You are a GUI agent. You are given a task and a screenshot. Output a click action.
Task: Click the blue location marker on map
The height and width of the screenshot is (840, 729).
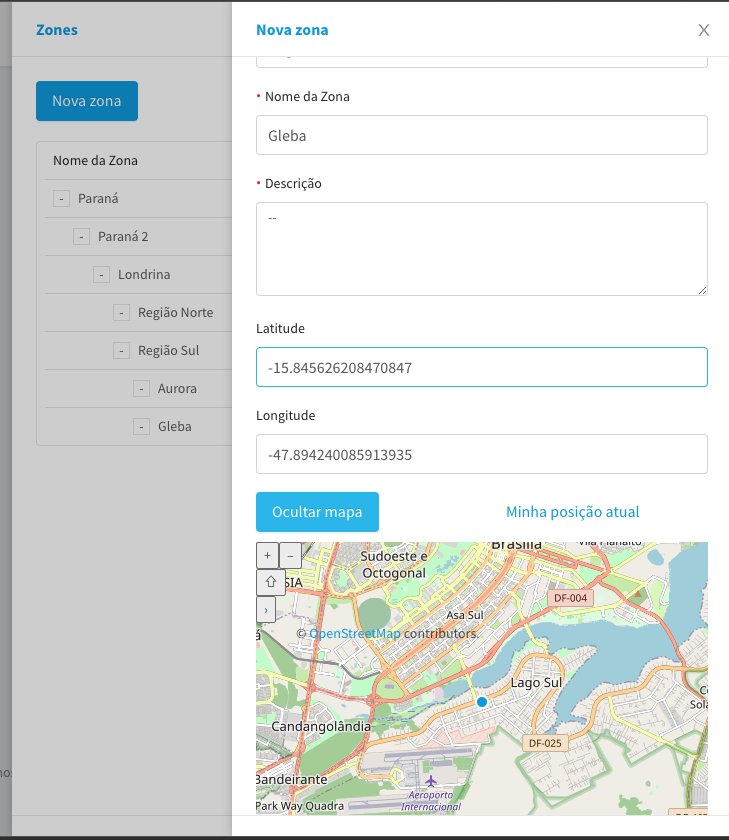pyautogui.click(x=482, y=703)
